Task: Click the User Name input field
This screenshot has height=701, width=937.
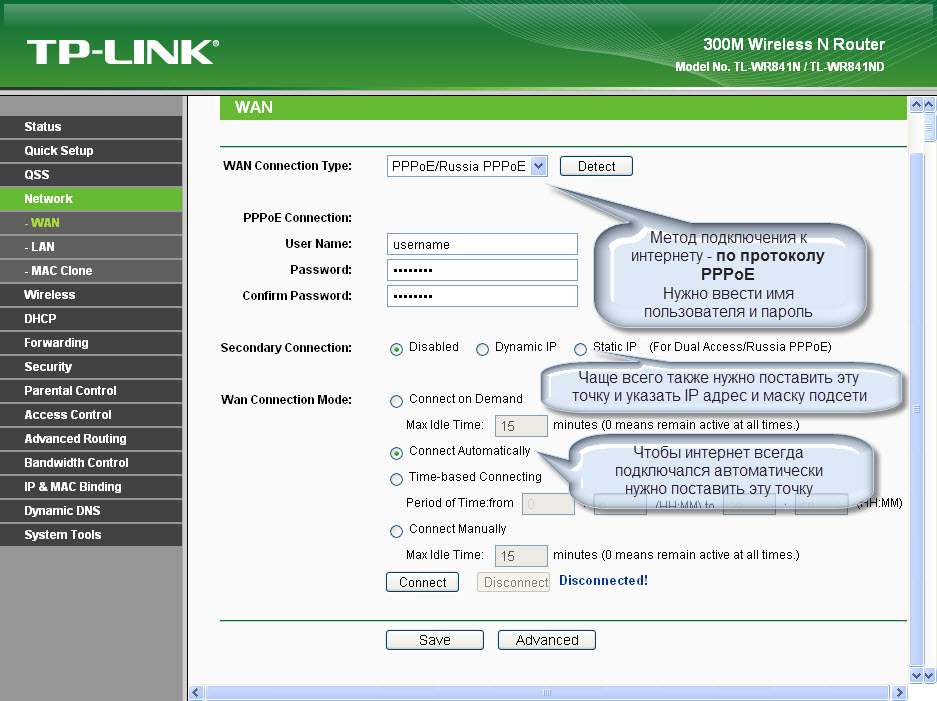Action: coord(481,245)
